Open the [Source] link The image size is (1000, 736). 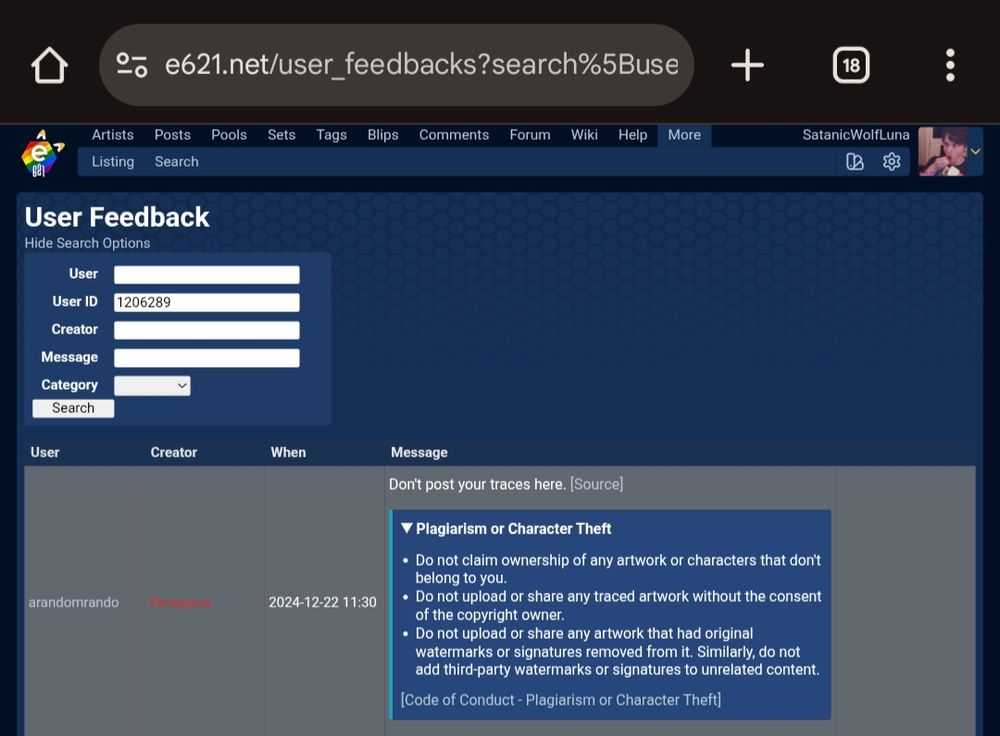(596, 484)
